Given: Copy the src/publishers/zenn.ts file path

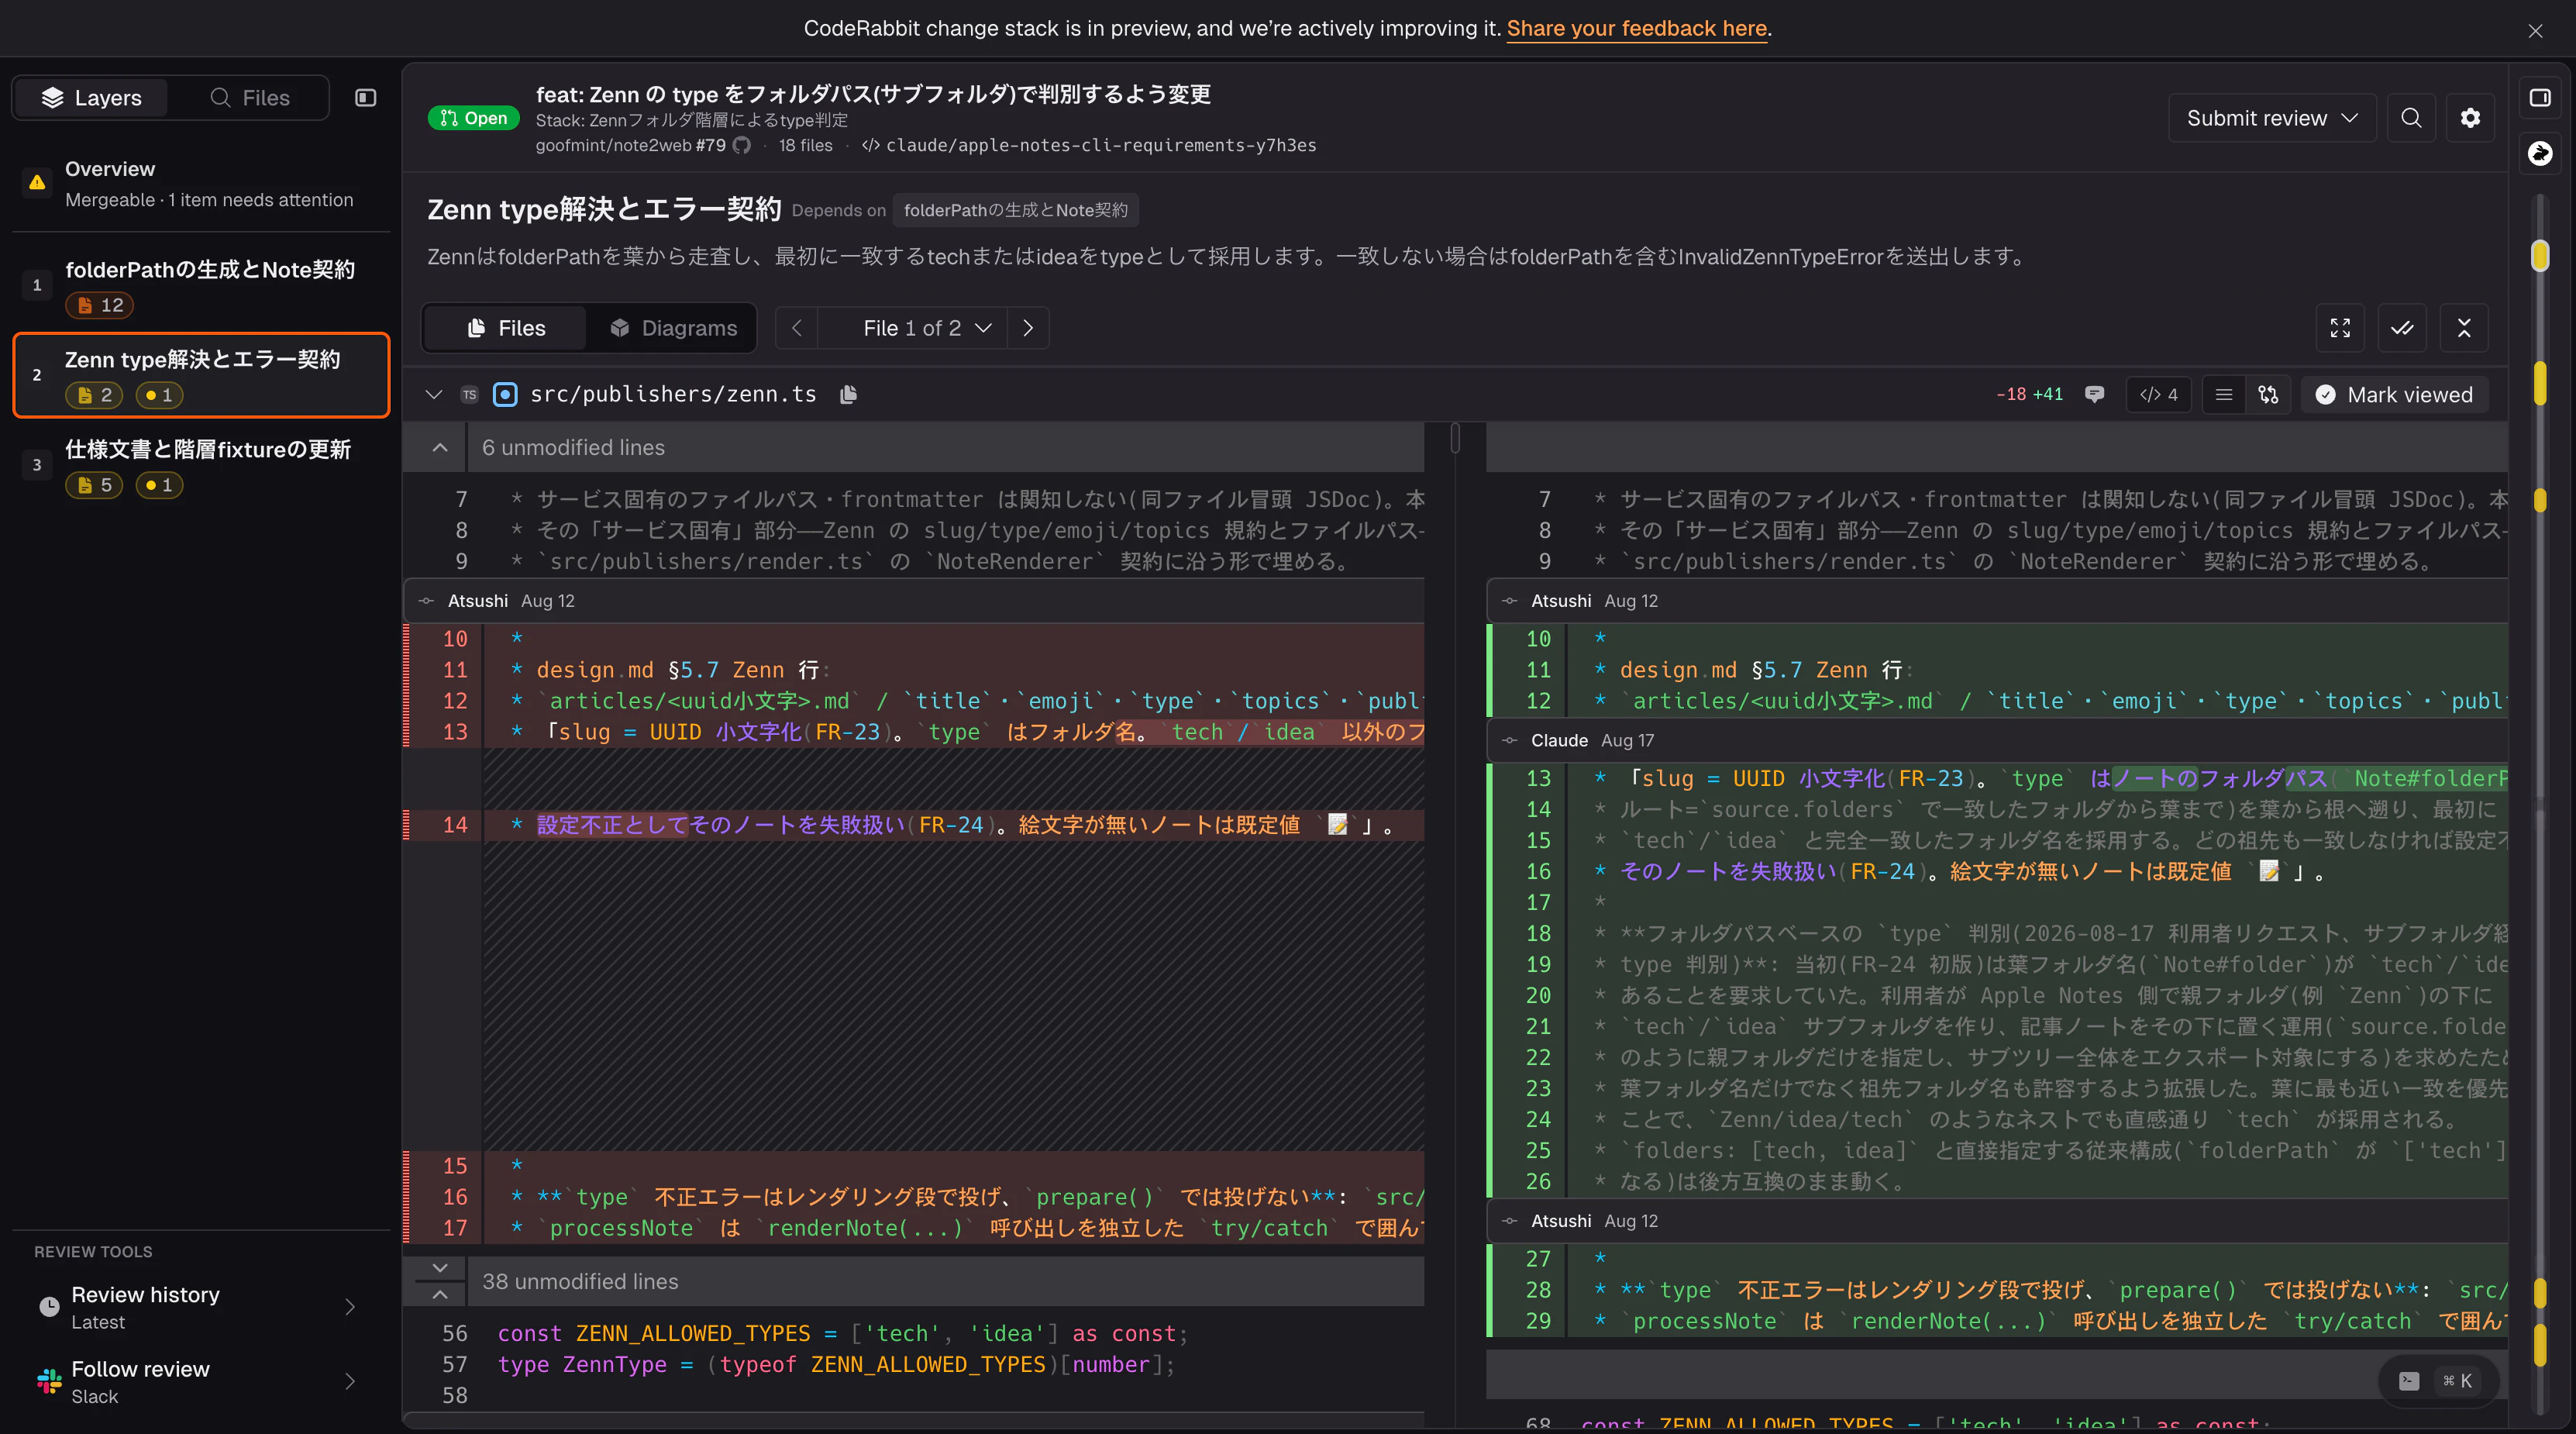Looking at the screenshot, I should (848, 395).
